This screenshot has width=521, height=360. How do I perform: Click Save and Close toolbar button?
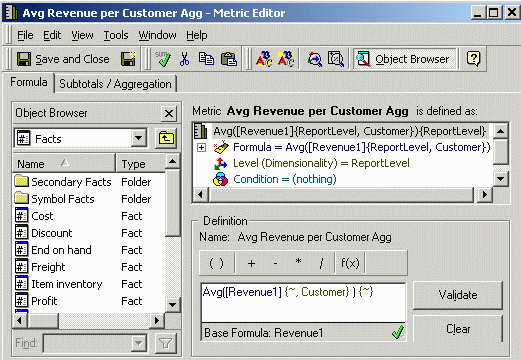point(63,59)
